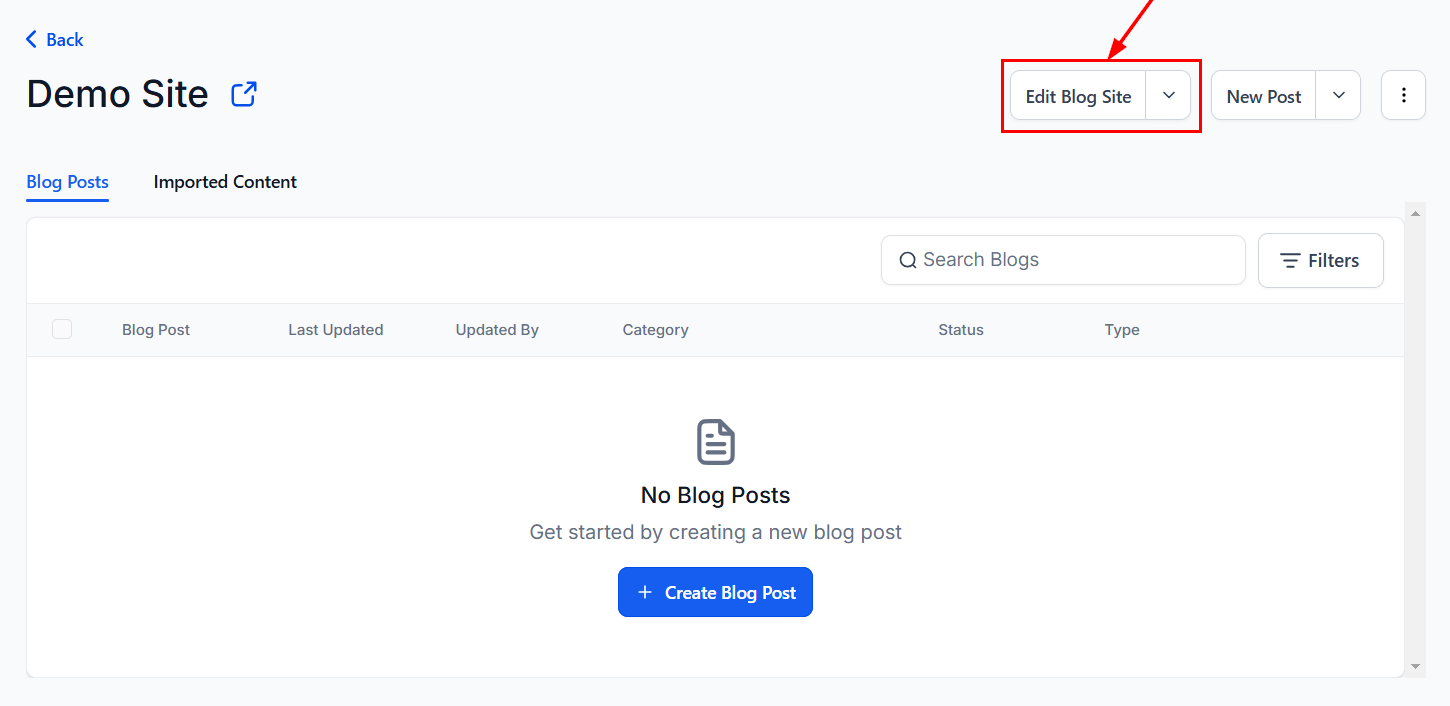Image resolution: width=1450 pixels, height=706 pixels.
Task: Expand the New Post dropdown arrow
Action: click(x=1338, y=95)
